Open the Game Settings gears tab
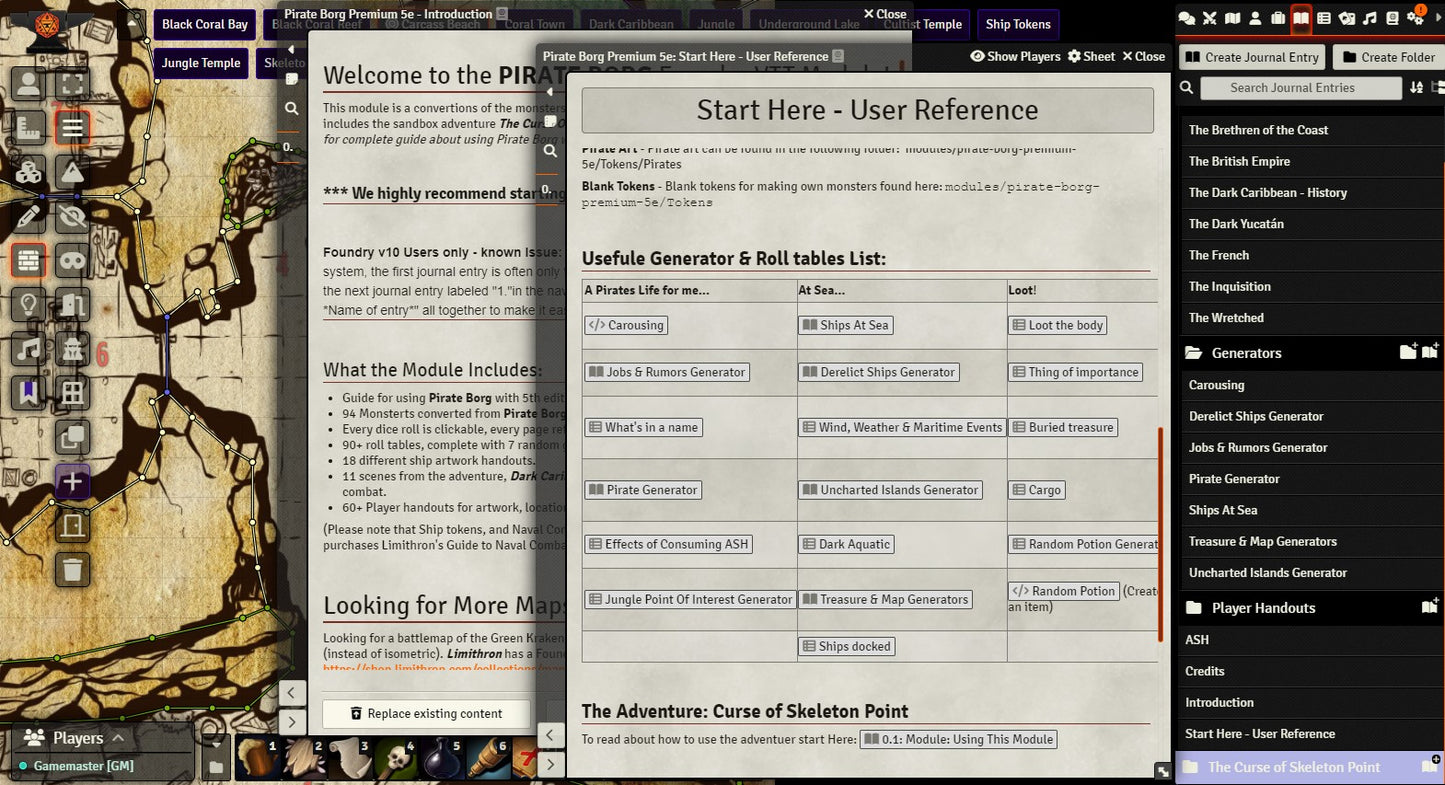 coord(1415,18)
